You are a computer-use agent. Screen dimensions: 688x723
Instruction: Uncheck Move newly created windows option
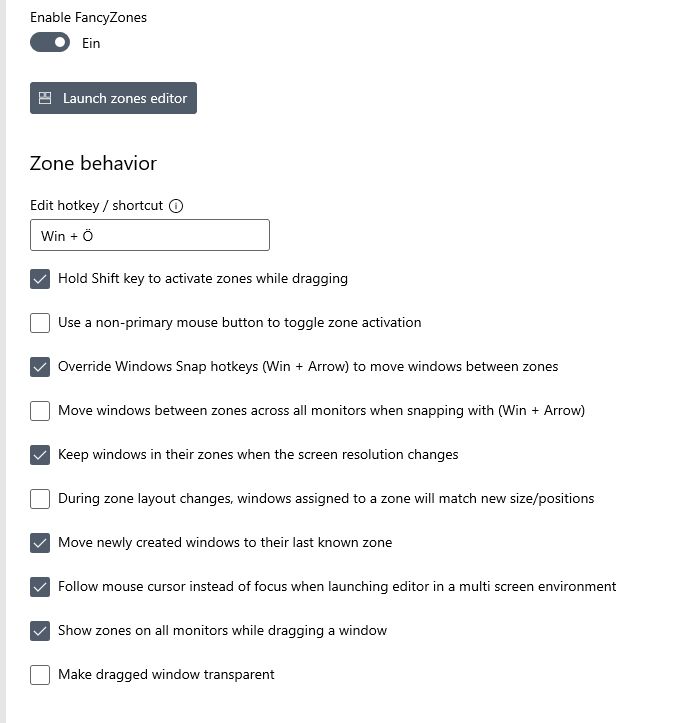tap(40, 543)
